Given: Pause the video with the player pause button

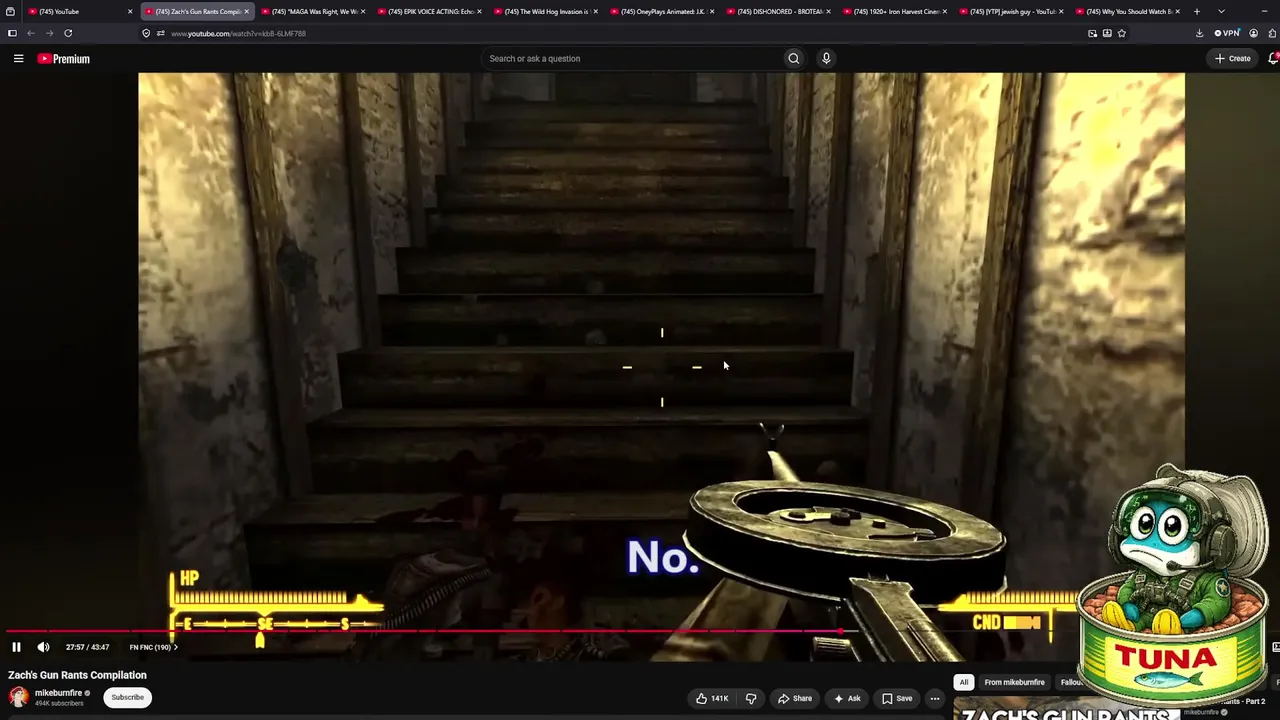Looking at the screenshot, I should [x=16, y=647].
